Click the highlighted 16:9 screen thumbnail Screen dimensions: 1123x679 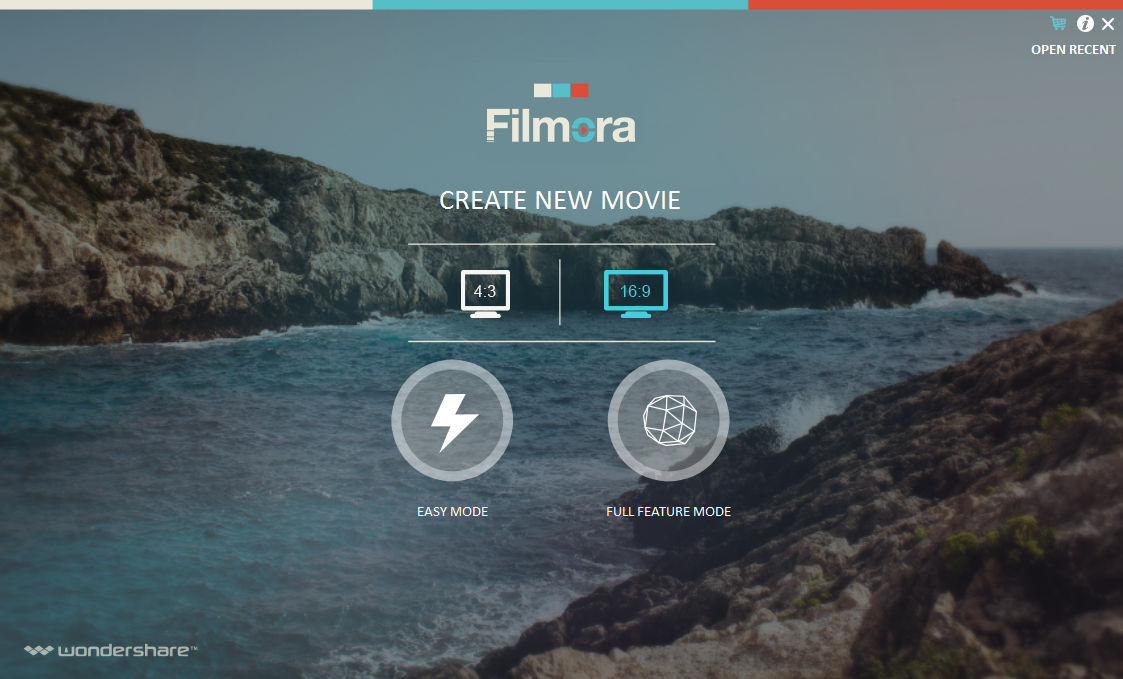[634, 292]
